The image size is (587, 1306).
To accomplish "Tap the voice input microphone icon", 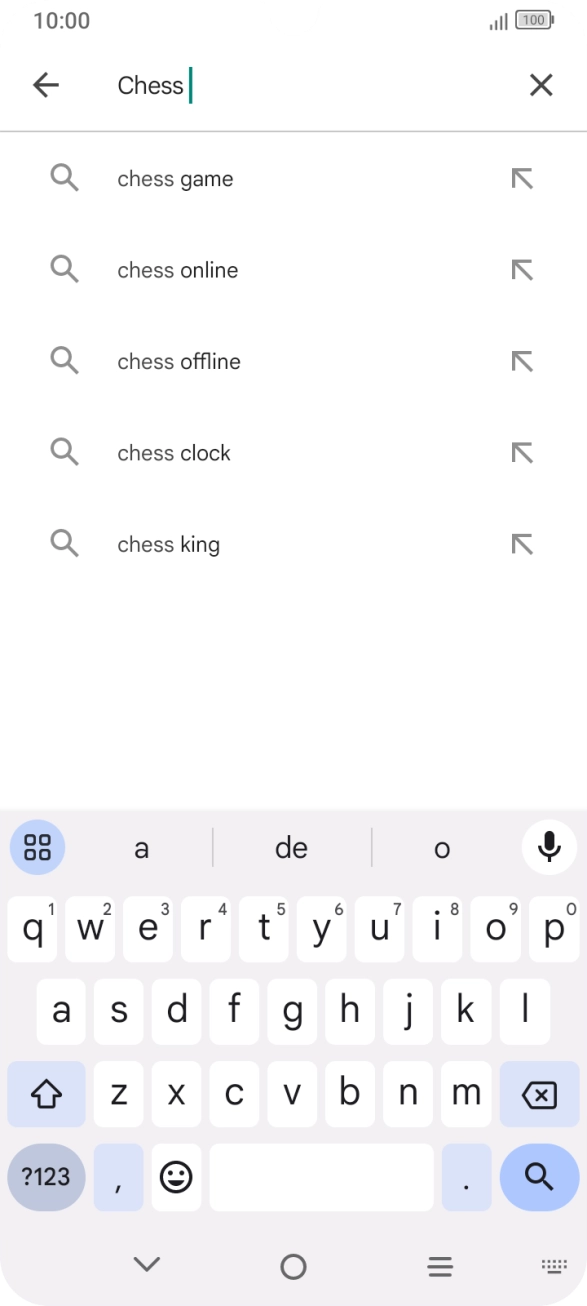I will 549,847.
